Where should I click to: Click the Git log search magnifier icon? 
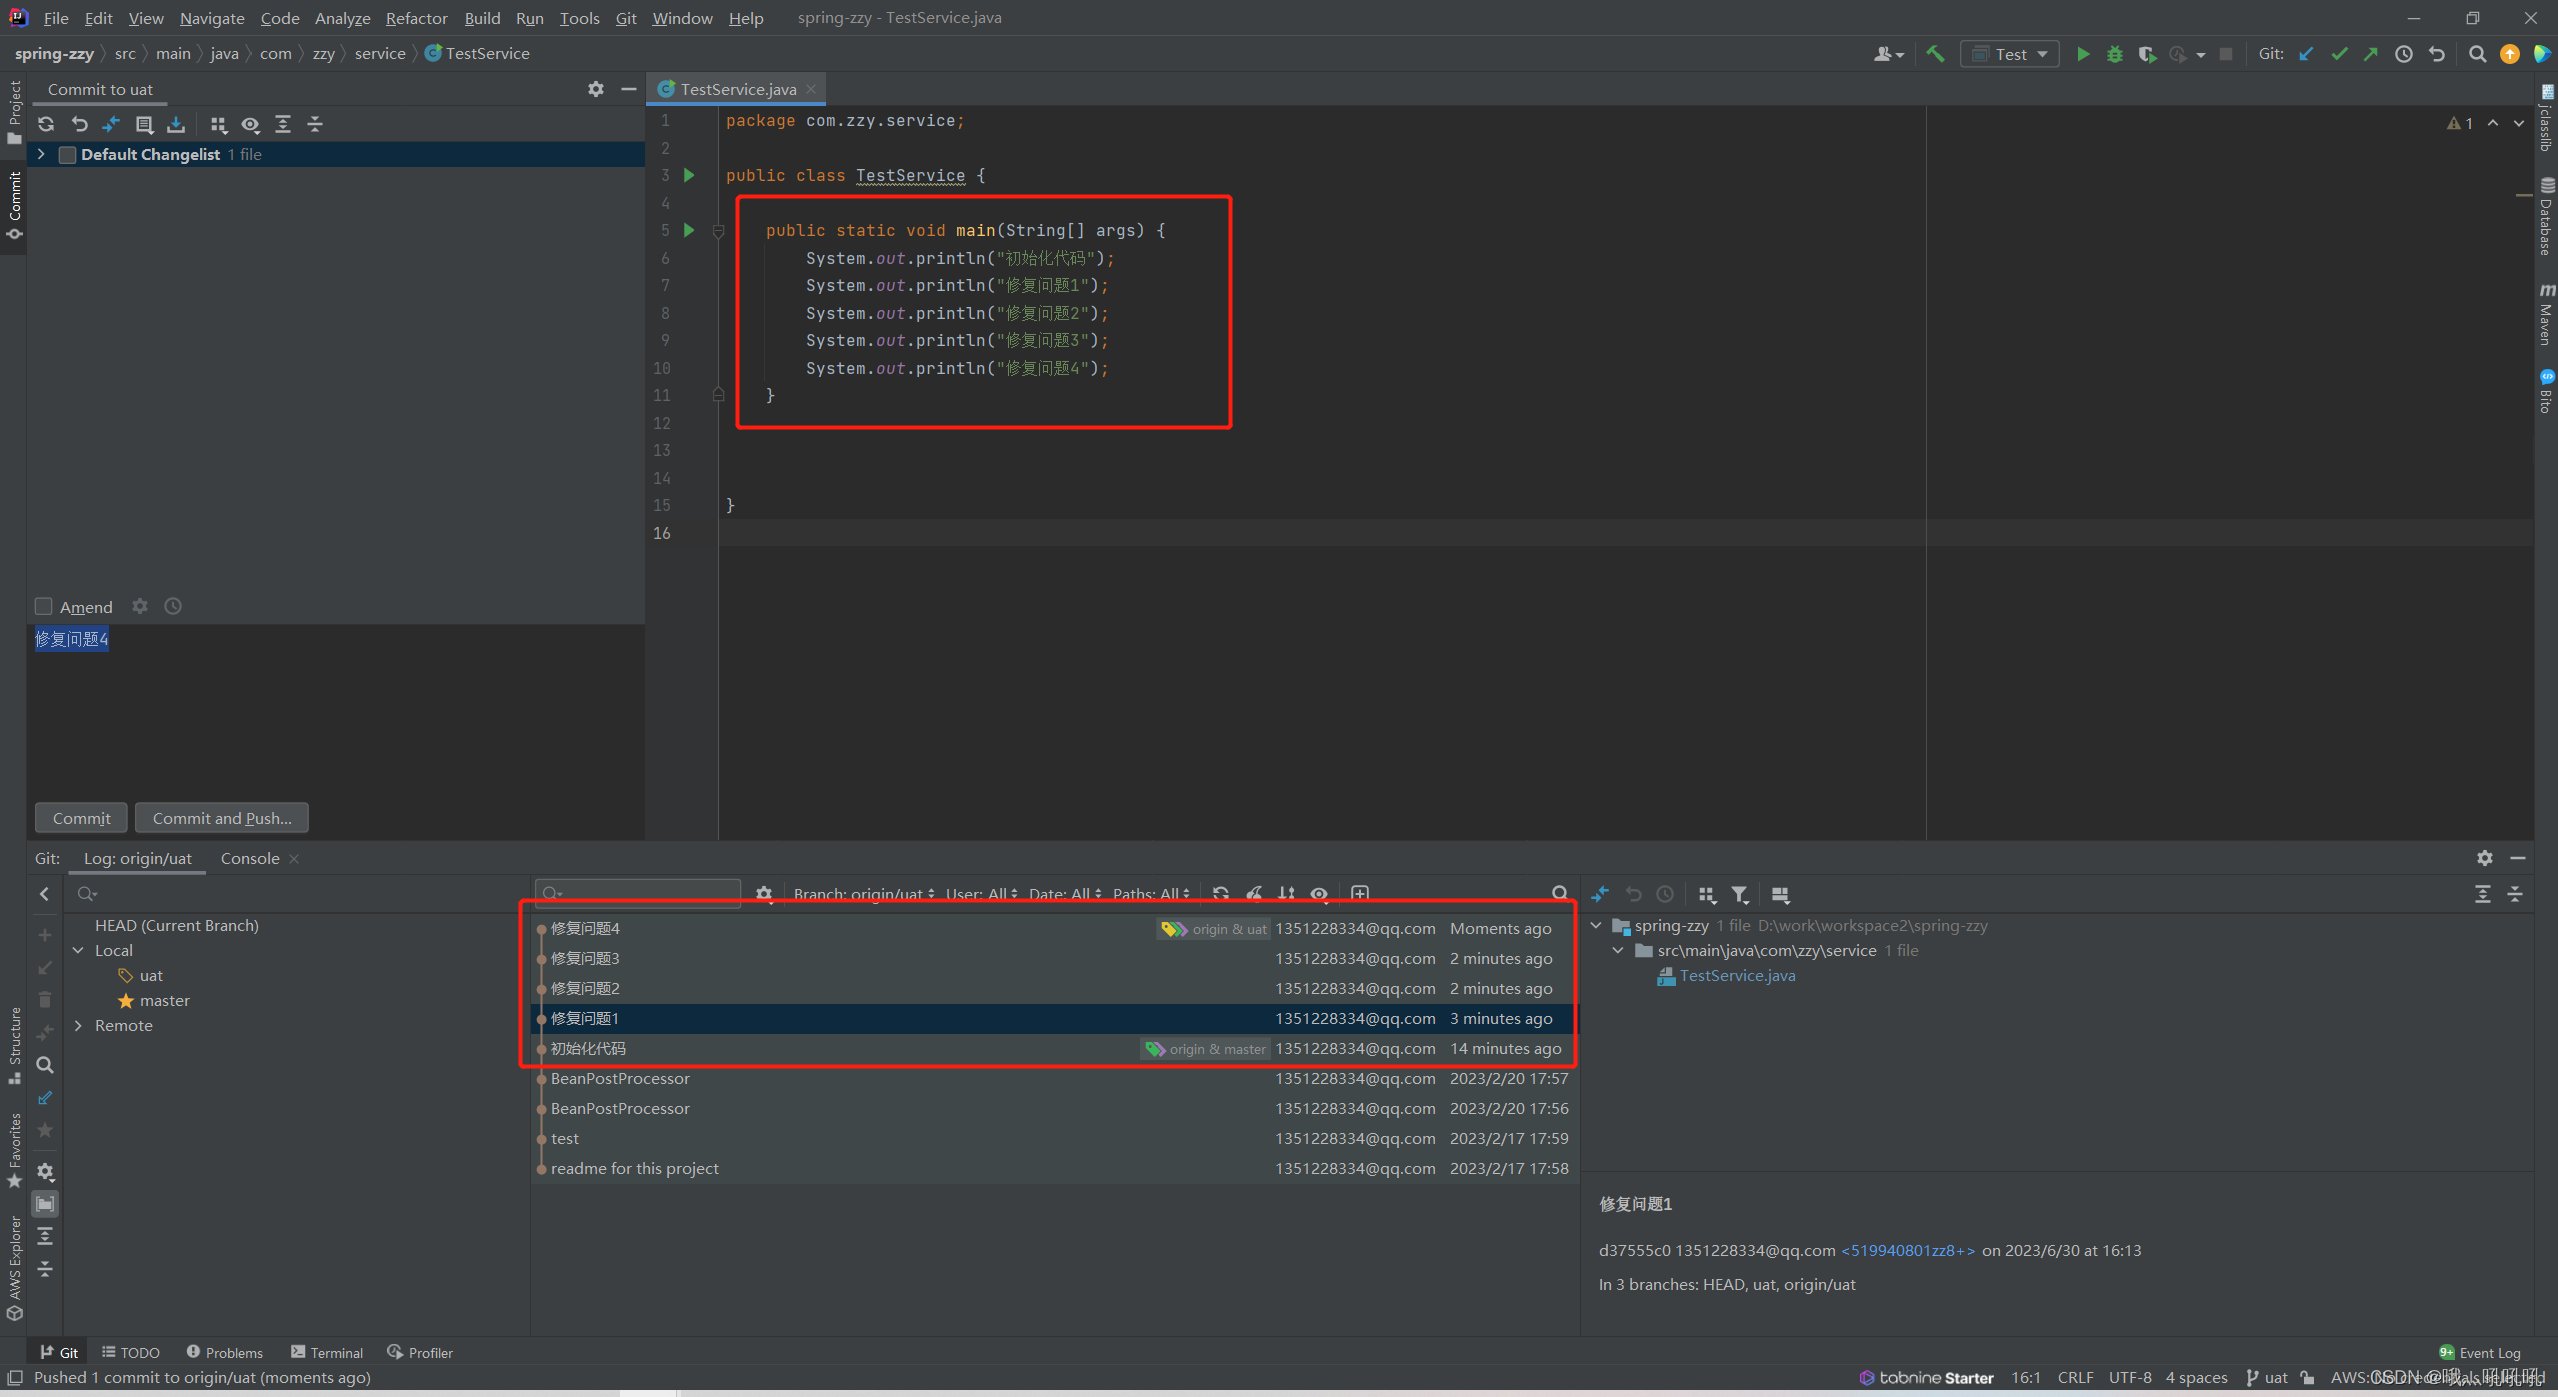pos(1559,893)
